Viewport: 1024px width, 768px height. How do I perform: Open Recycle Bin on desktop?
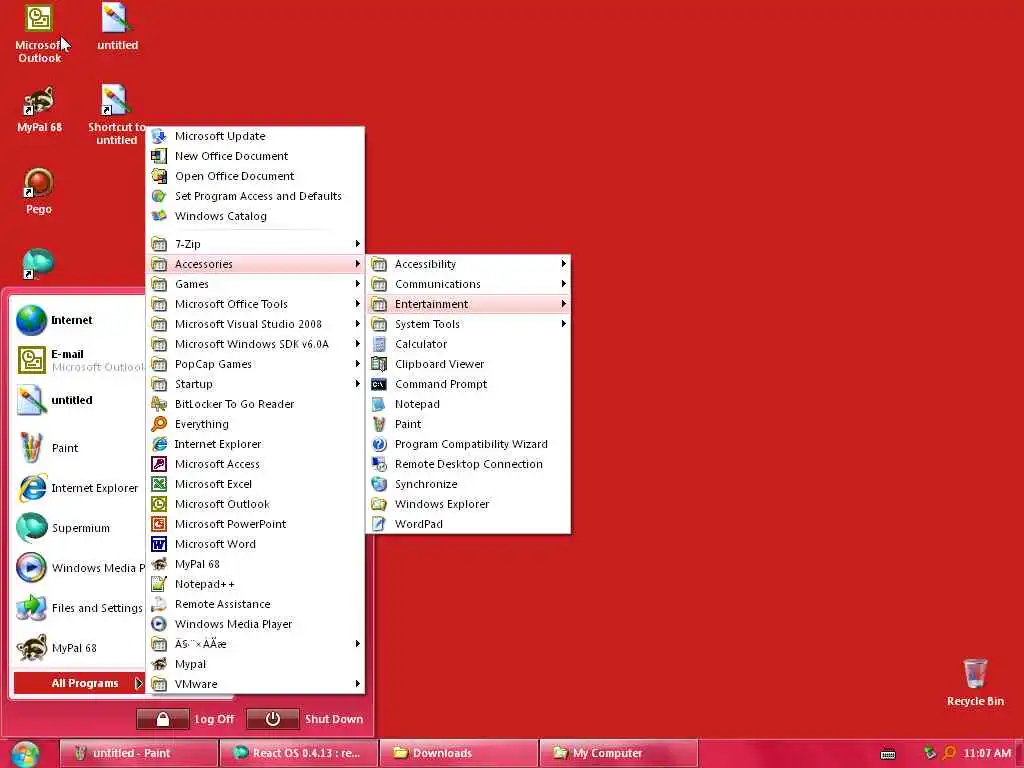tap(974, 682)
